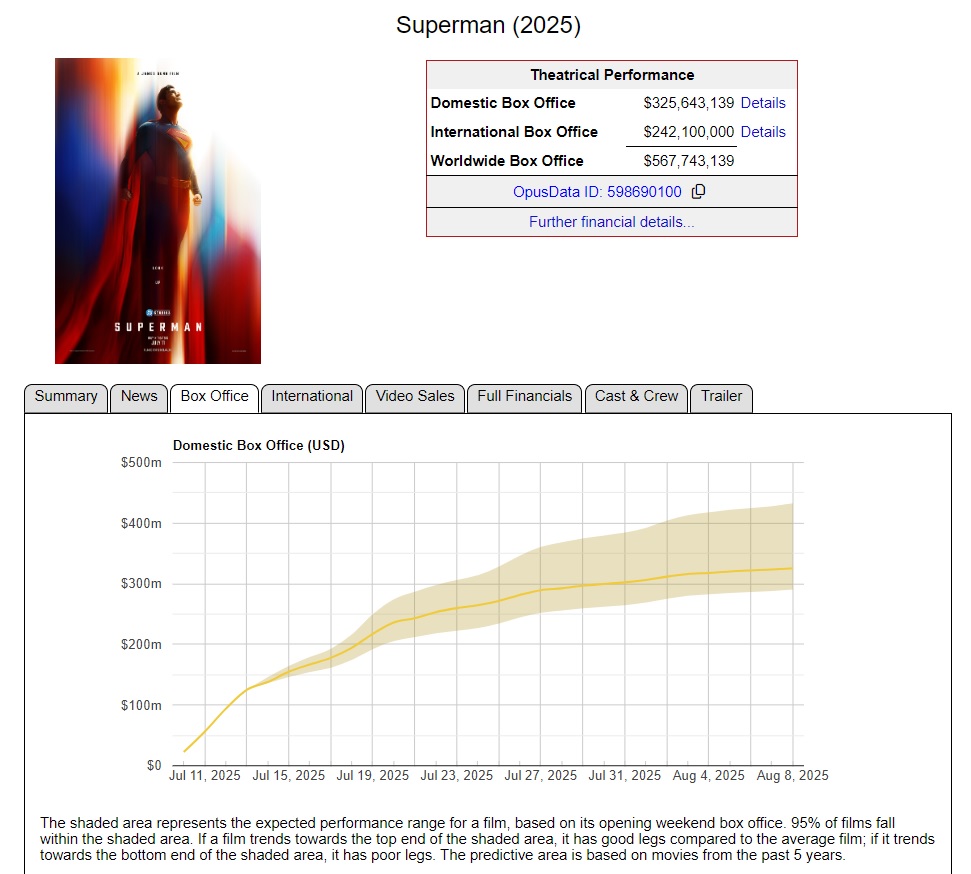Open Domestic Box Office Details link
This screenshot has height=874, width=971.
coord(763,103)
